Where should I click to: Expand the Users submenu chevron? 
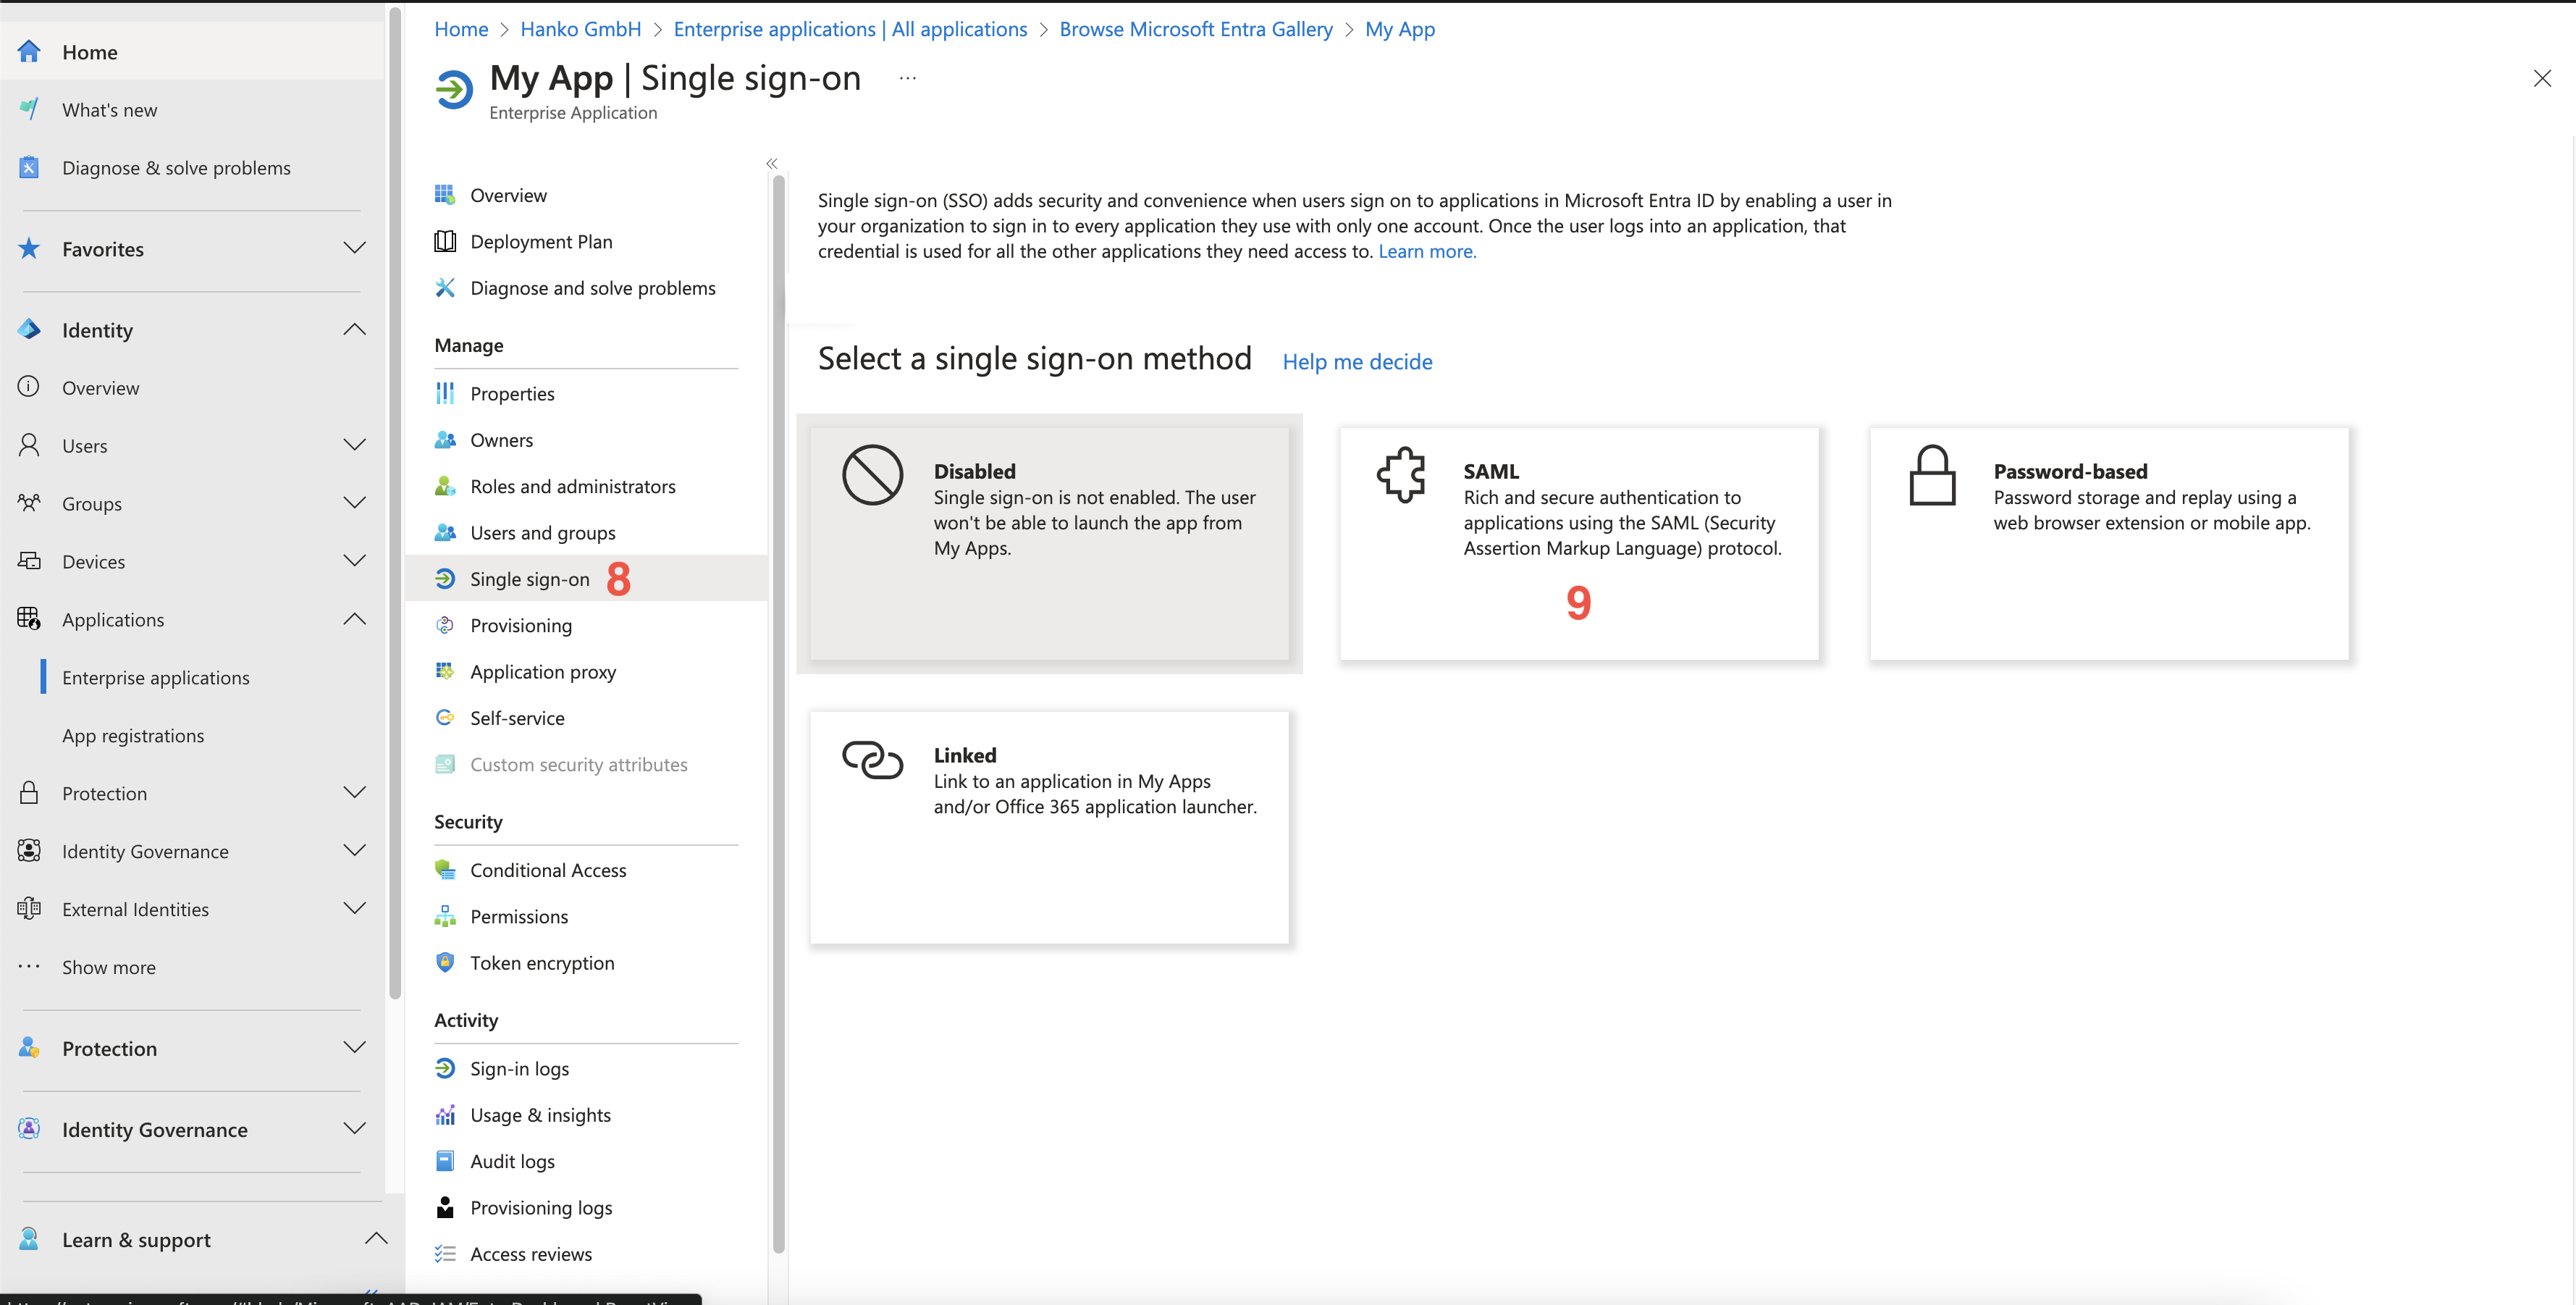click(x=354, y=445)
